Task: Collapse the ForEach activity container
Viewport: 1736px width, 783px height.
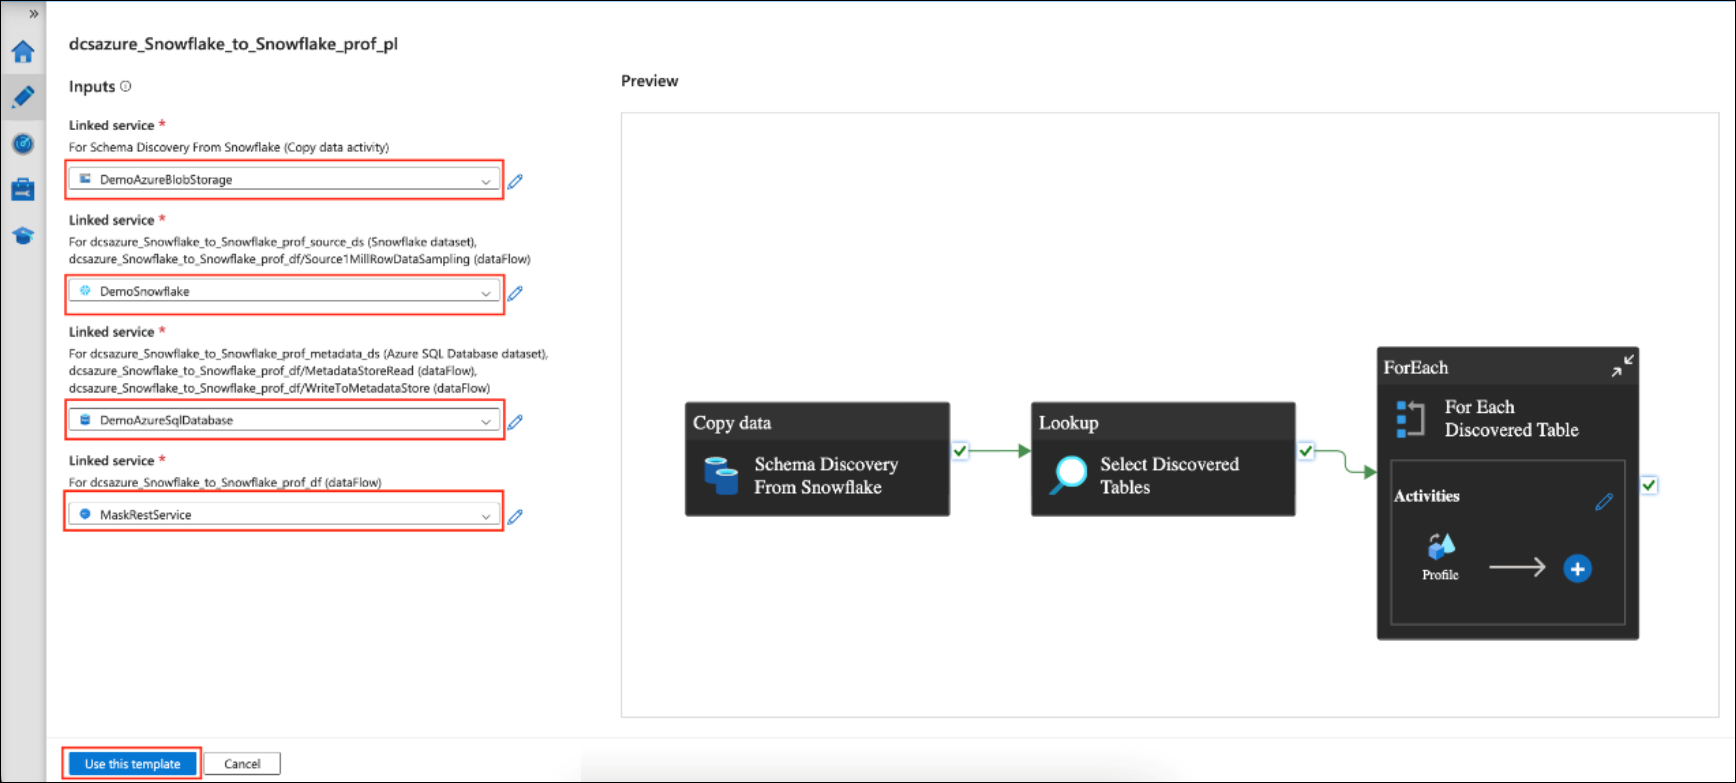Action: coord(1622,366)
